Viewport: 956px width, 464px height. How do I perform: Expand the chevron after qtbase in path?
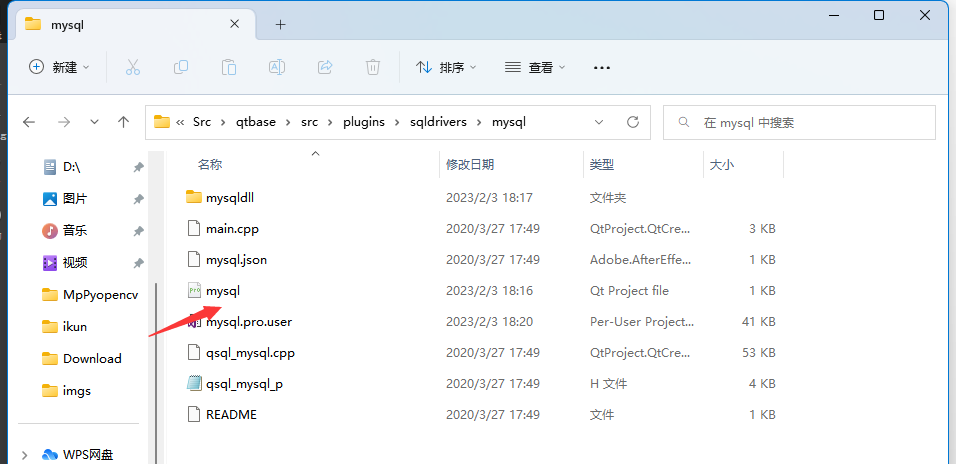(288, 122)
